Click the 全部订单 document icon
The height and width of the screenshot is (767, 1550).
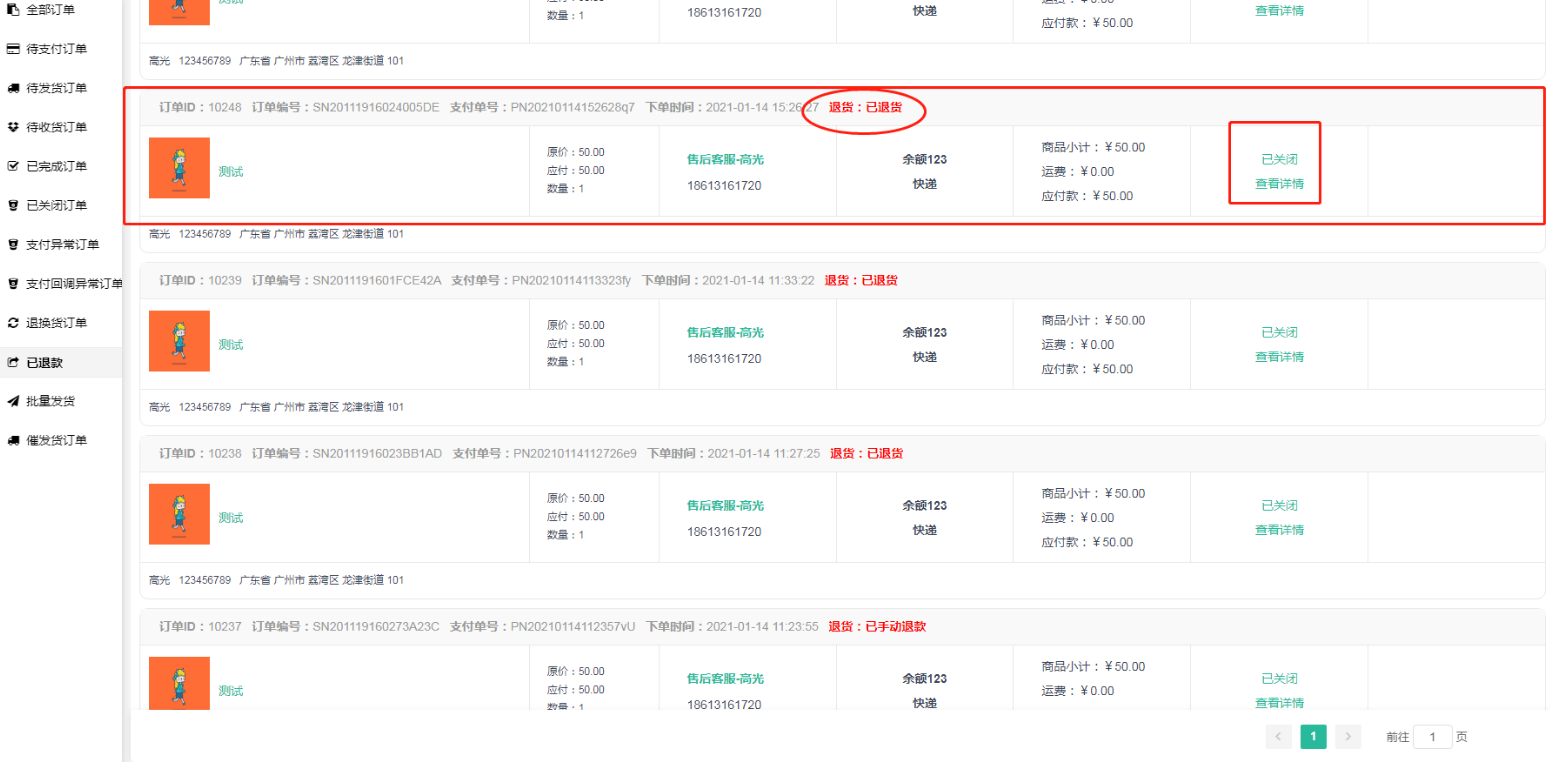[13, 9]
